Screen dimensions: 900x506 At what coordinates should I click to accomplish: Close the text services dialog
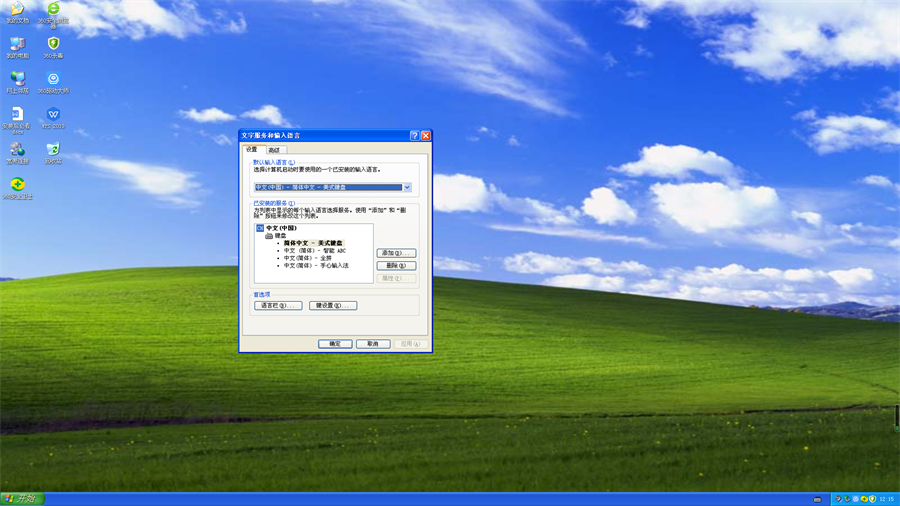[x=426, y=135]
